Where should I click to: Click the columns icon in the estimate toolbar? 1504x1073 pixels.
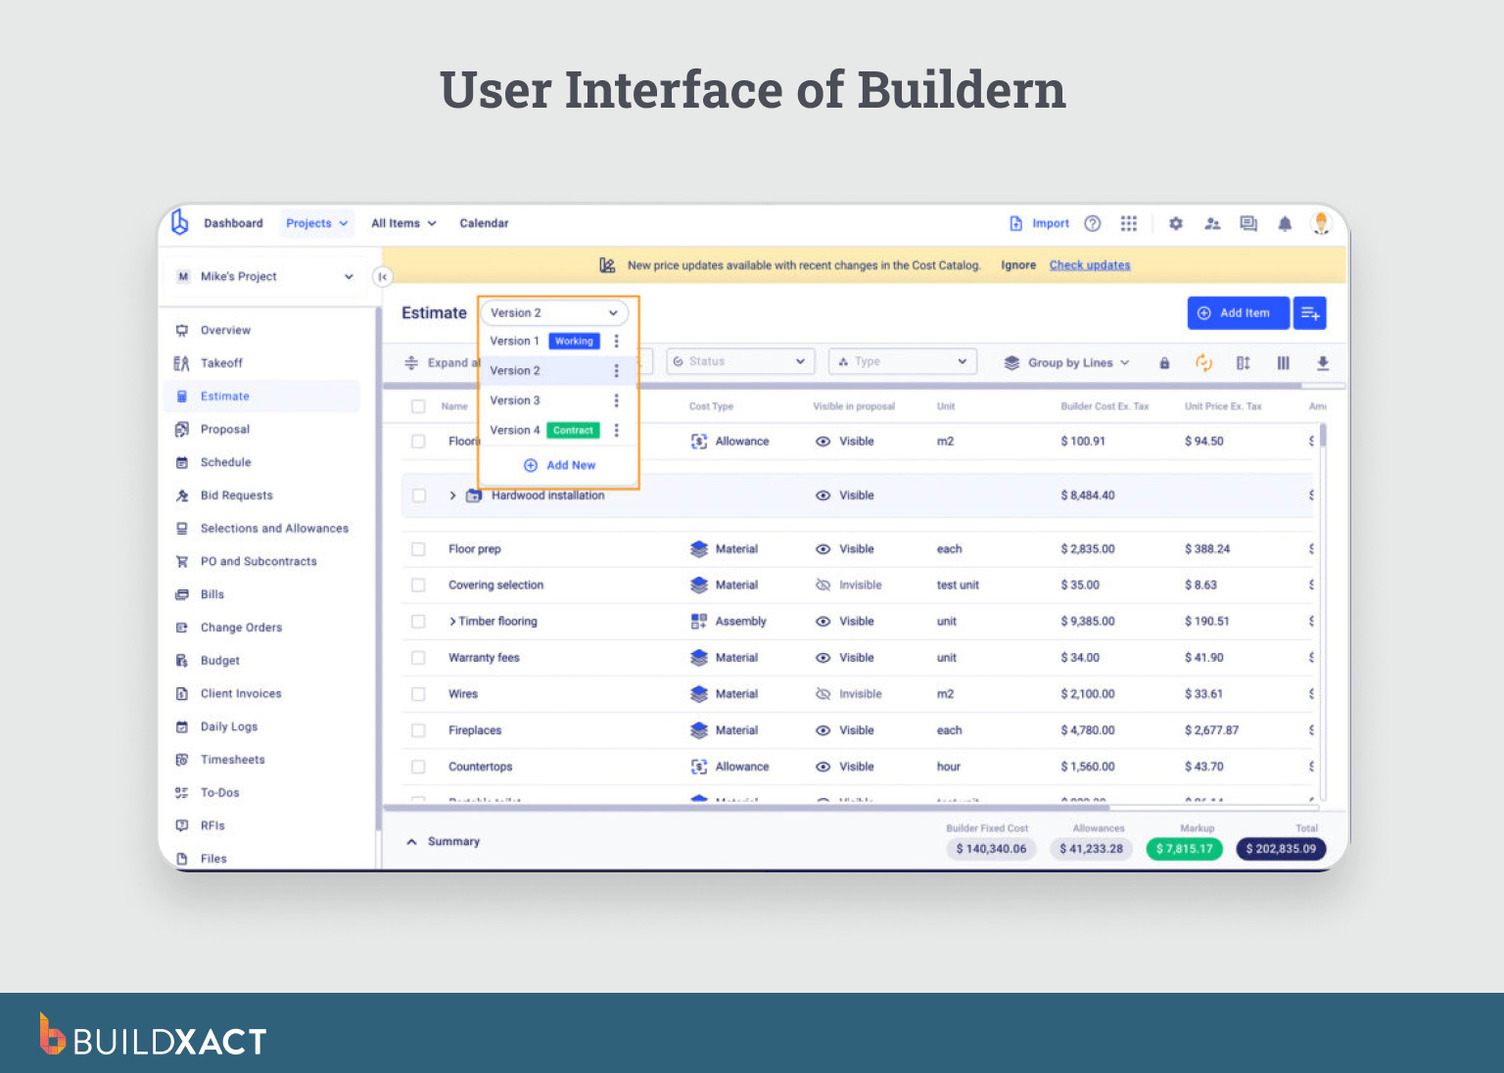click(x=1283, y=362)
